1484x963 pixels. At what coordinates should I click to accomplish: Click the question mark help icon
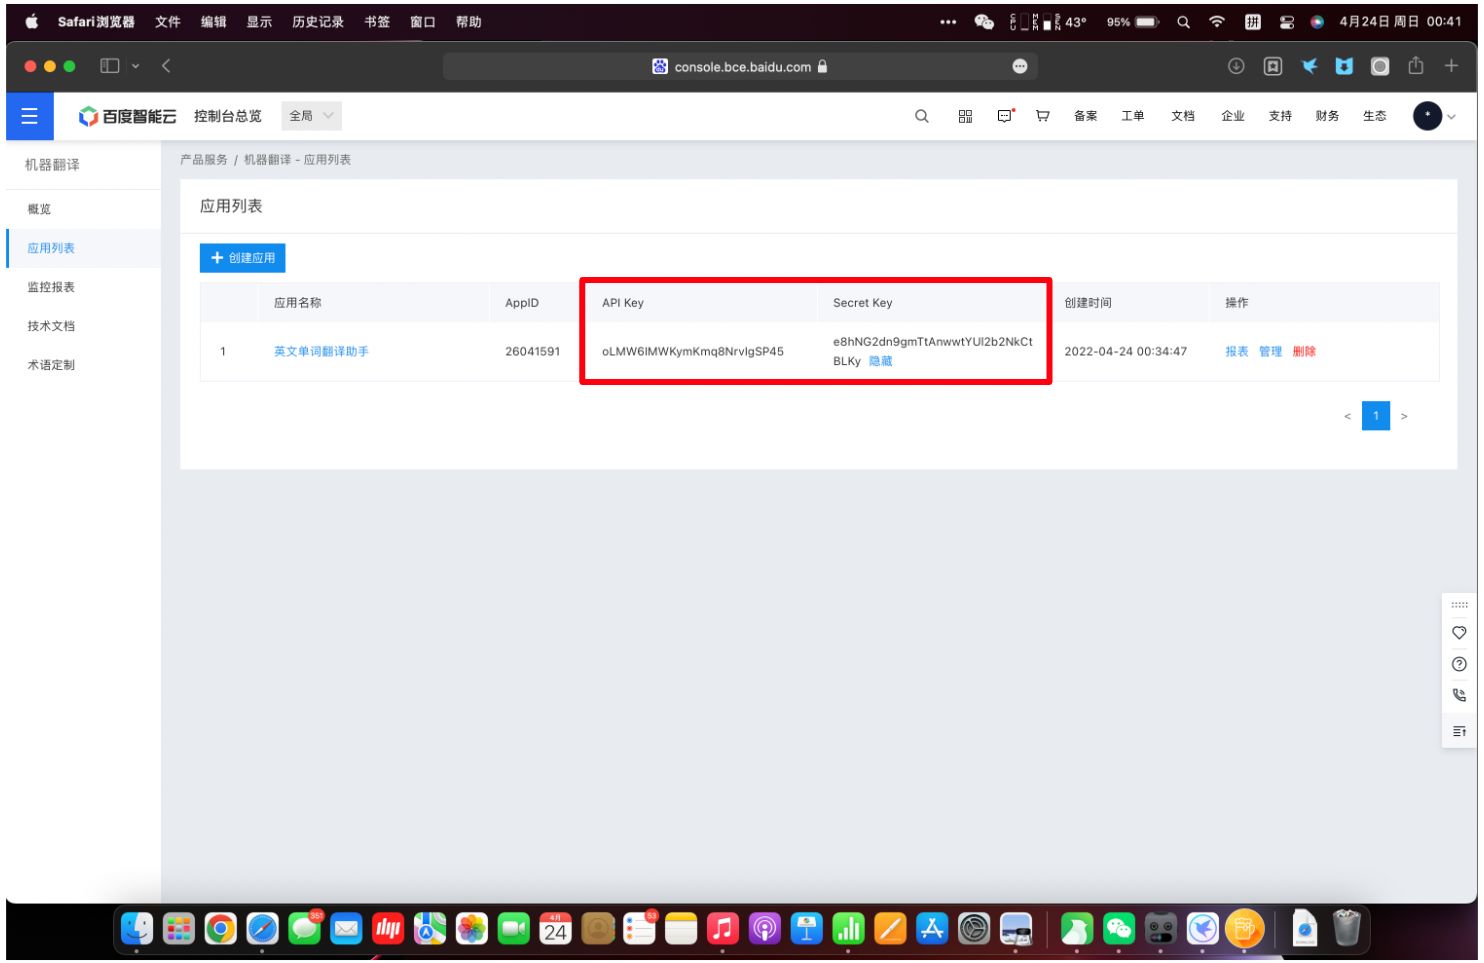[1459, 664]
